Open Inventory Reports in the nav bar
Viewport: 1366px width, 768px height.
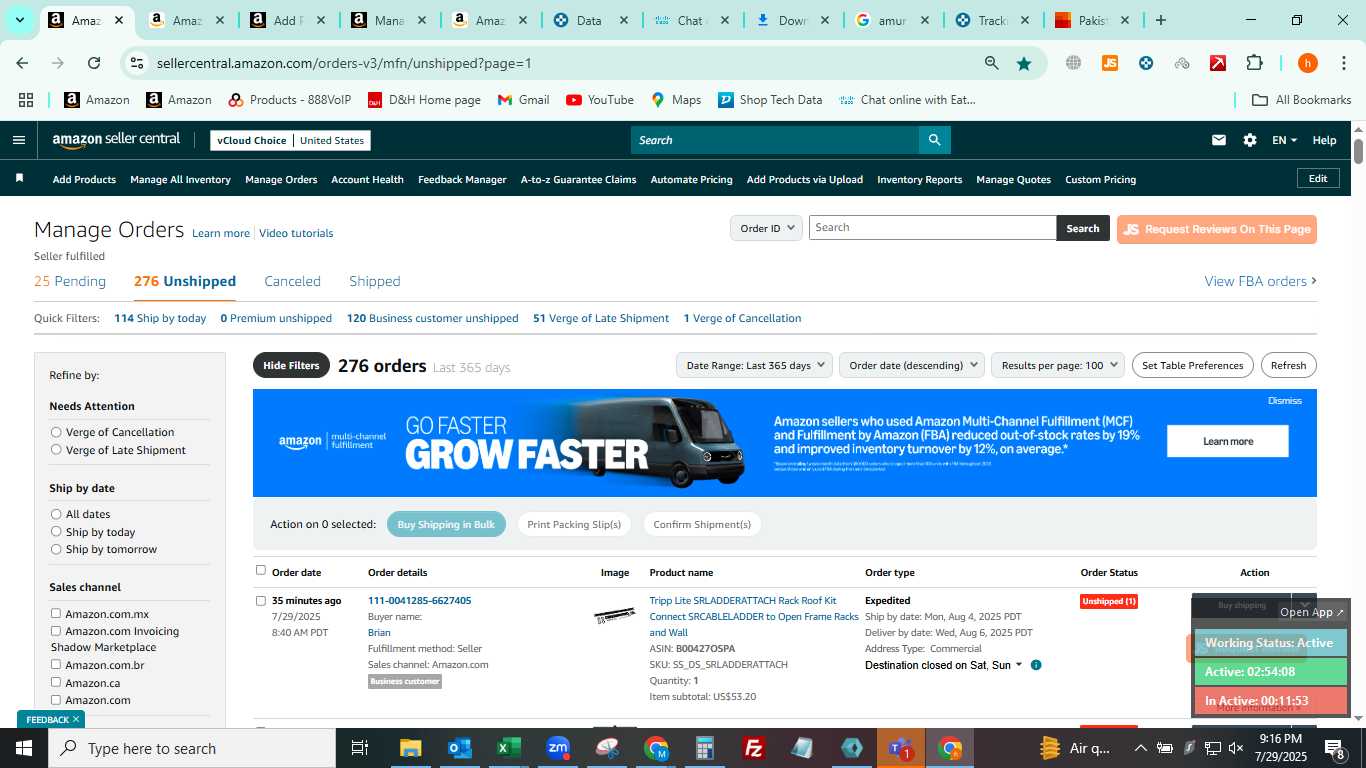pyautogui.click(x=919, y=179)
